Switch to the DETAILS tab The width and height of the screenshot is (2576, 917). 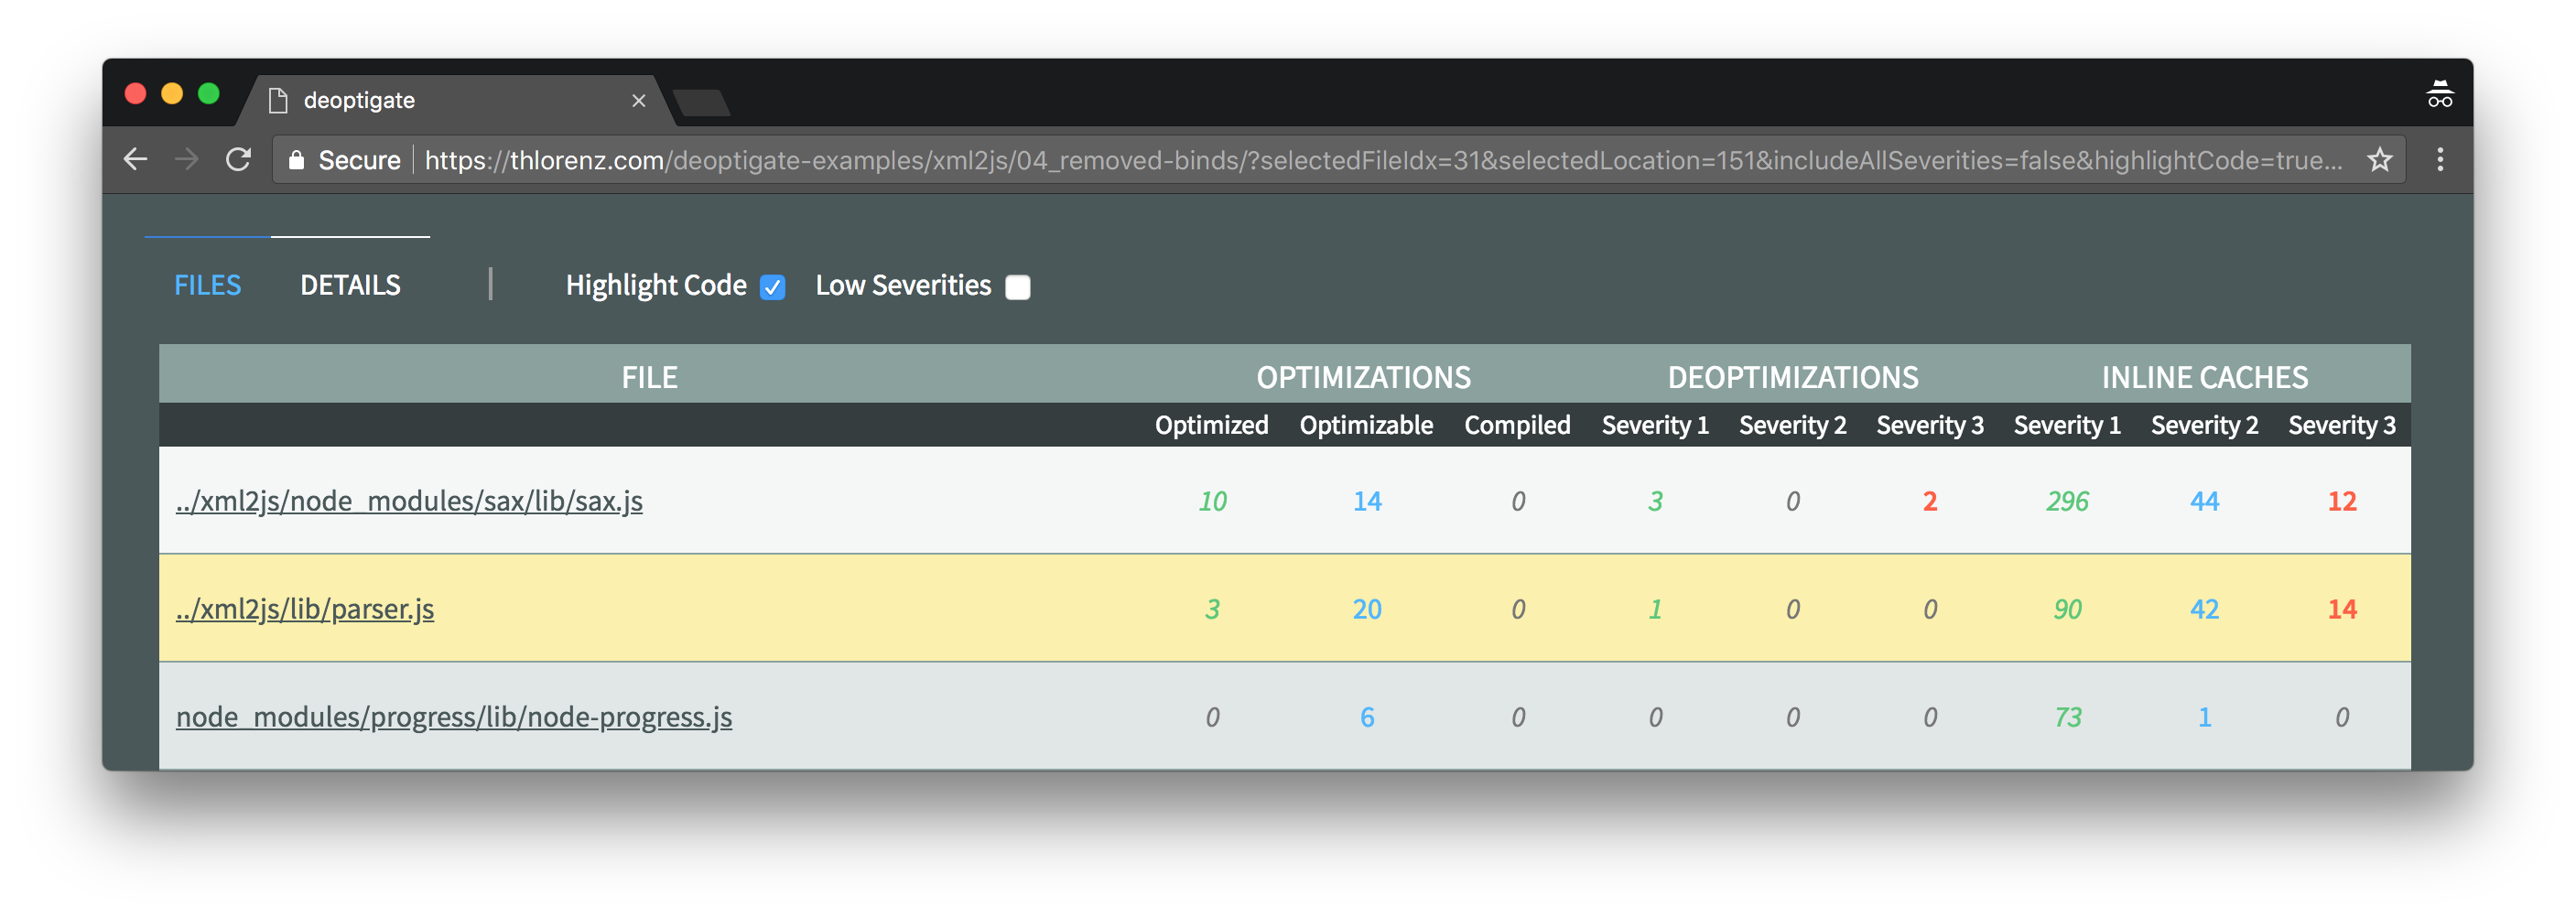[350, 285]
